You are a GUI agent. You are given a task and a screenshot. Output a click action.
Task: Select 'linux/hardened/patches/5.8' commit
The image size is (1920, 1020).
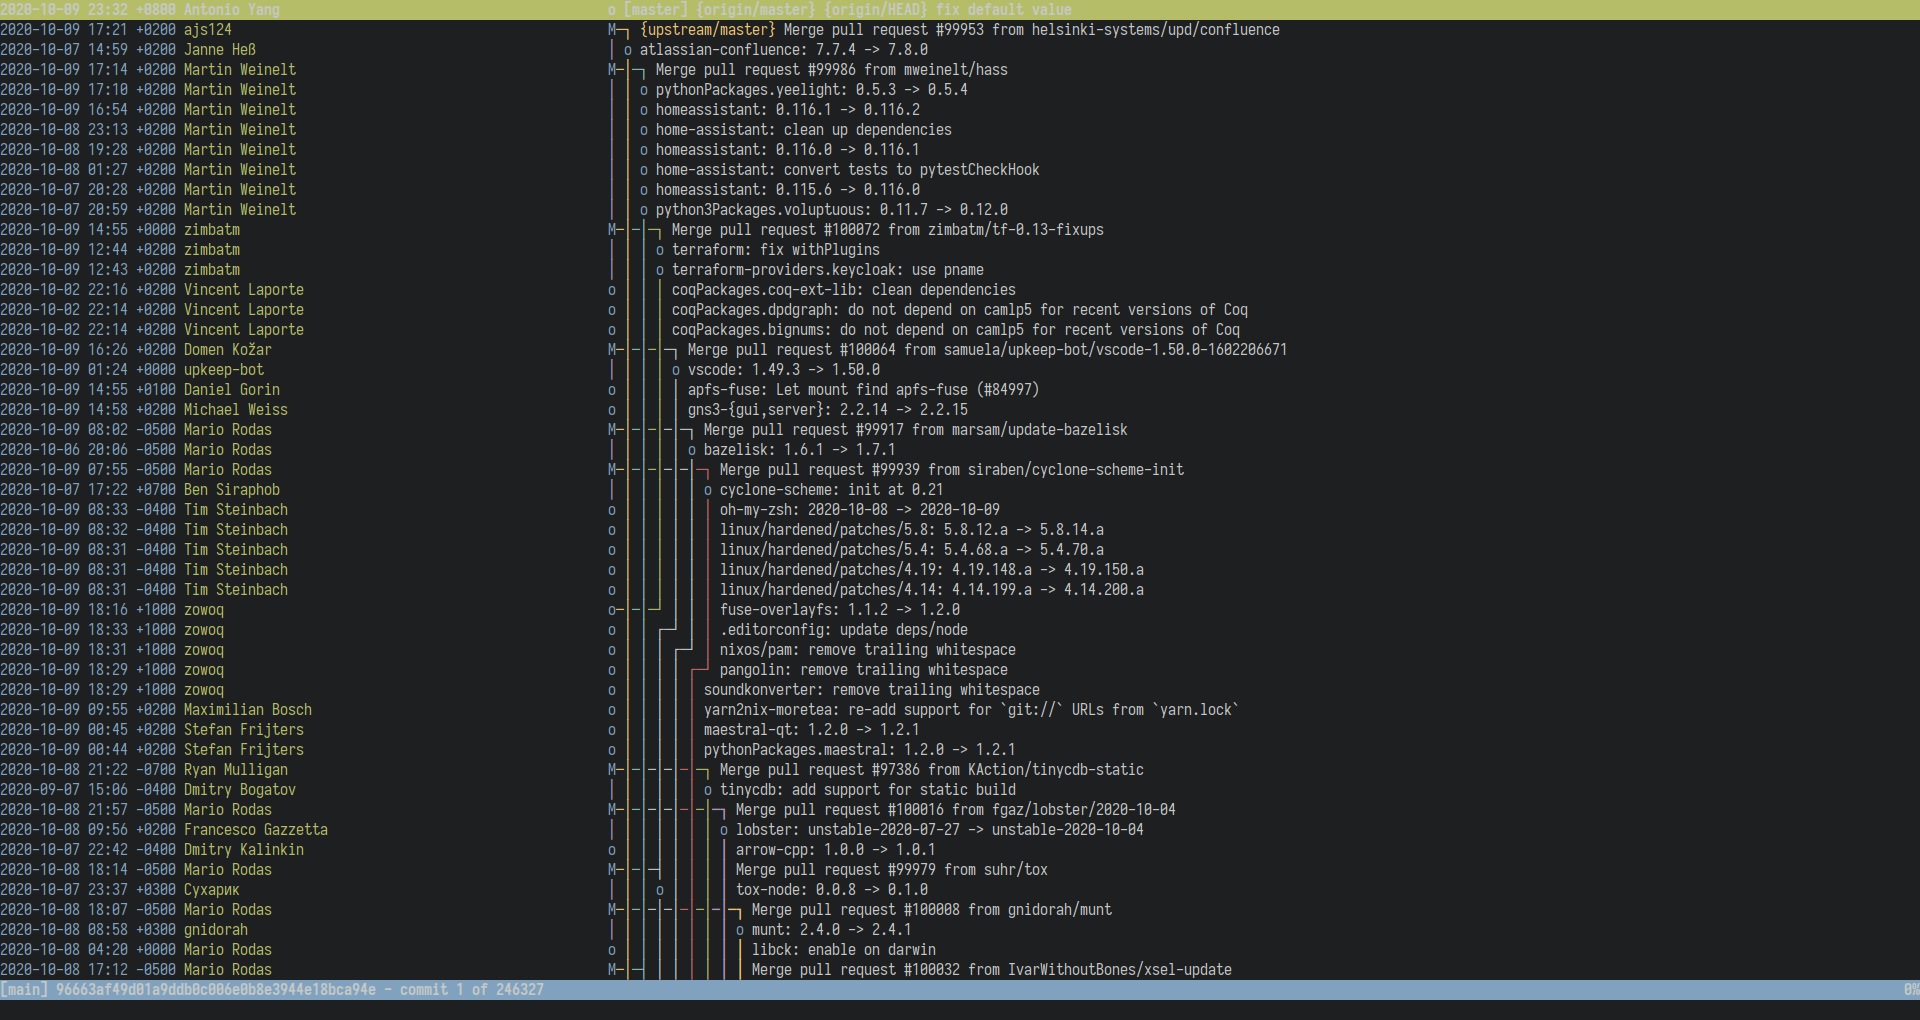click(x=960, y=530)
